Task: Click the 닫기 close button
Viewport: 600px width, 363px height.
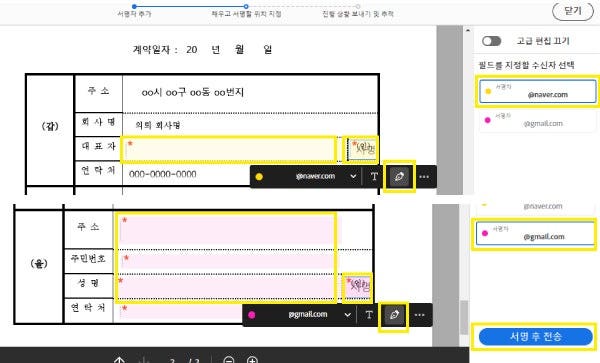Action: tap(573, 11)
